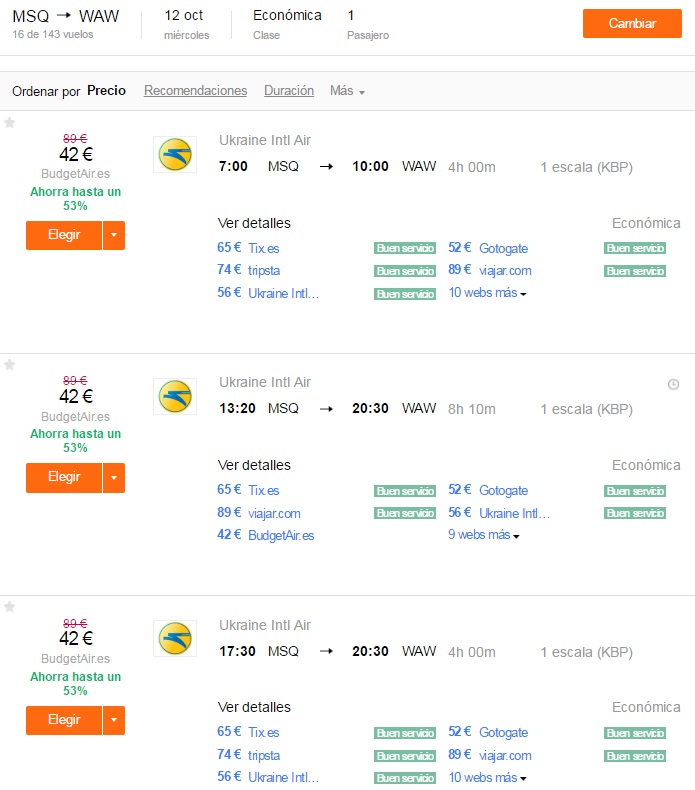
Task: Select 52 € Gotogate offer on 7:00 flight
Action: 488,248
